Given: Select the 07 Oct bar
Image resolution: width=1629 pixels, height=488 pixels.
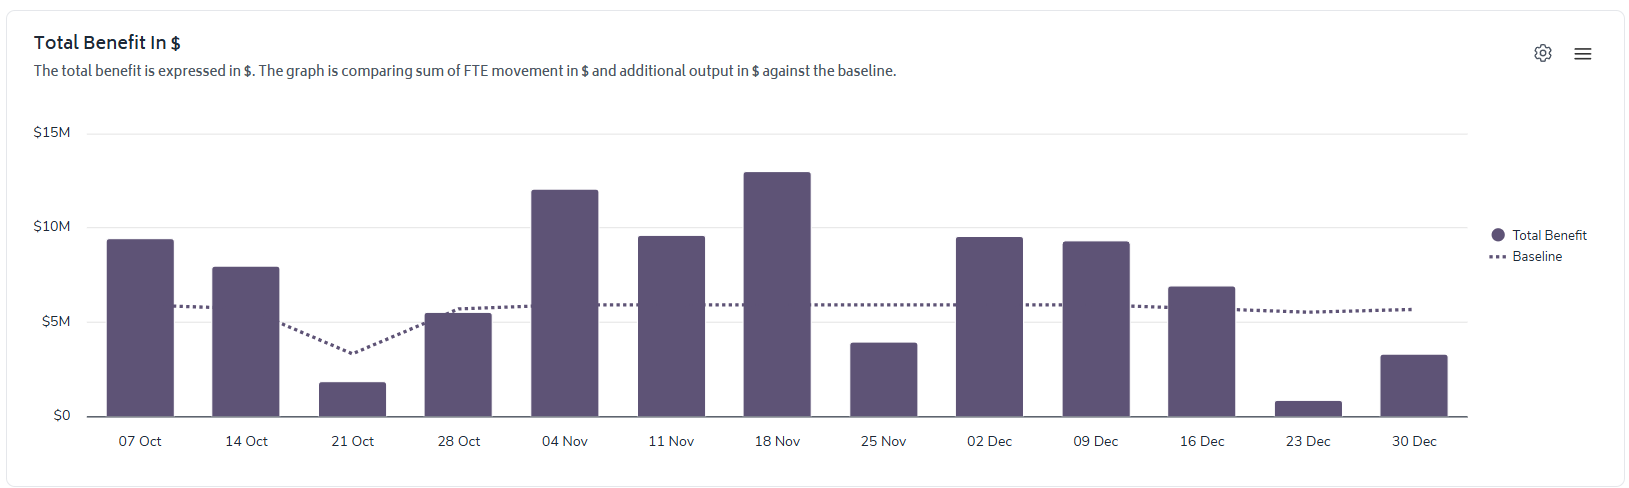Looking at the screenshot, I should click(x=140, y=328).
